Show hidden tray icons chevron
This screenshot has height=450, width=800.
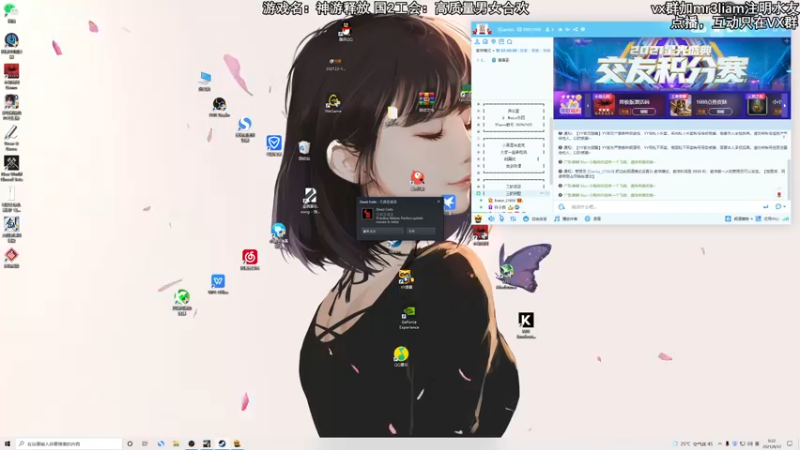click(719, 443)
